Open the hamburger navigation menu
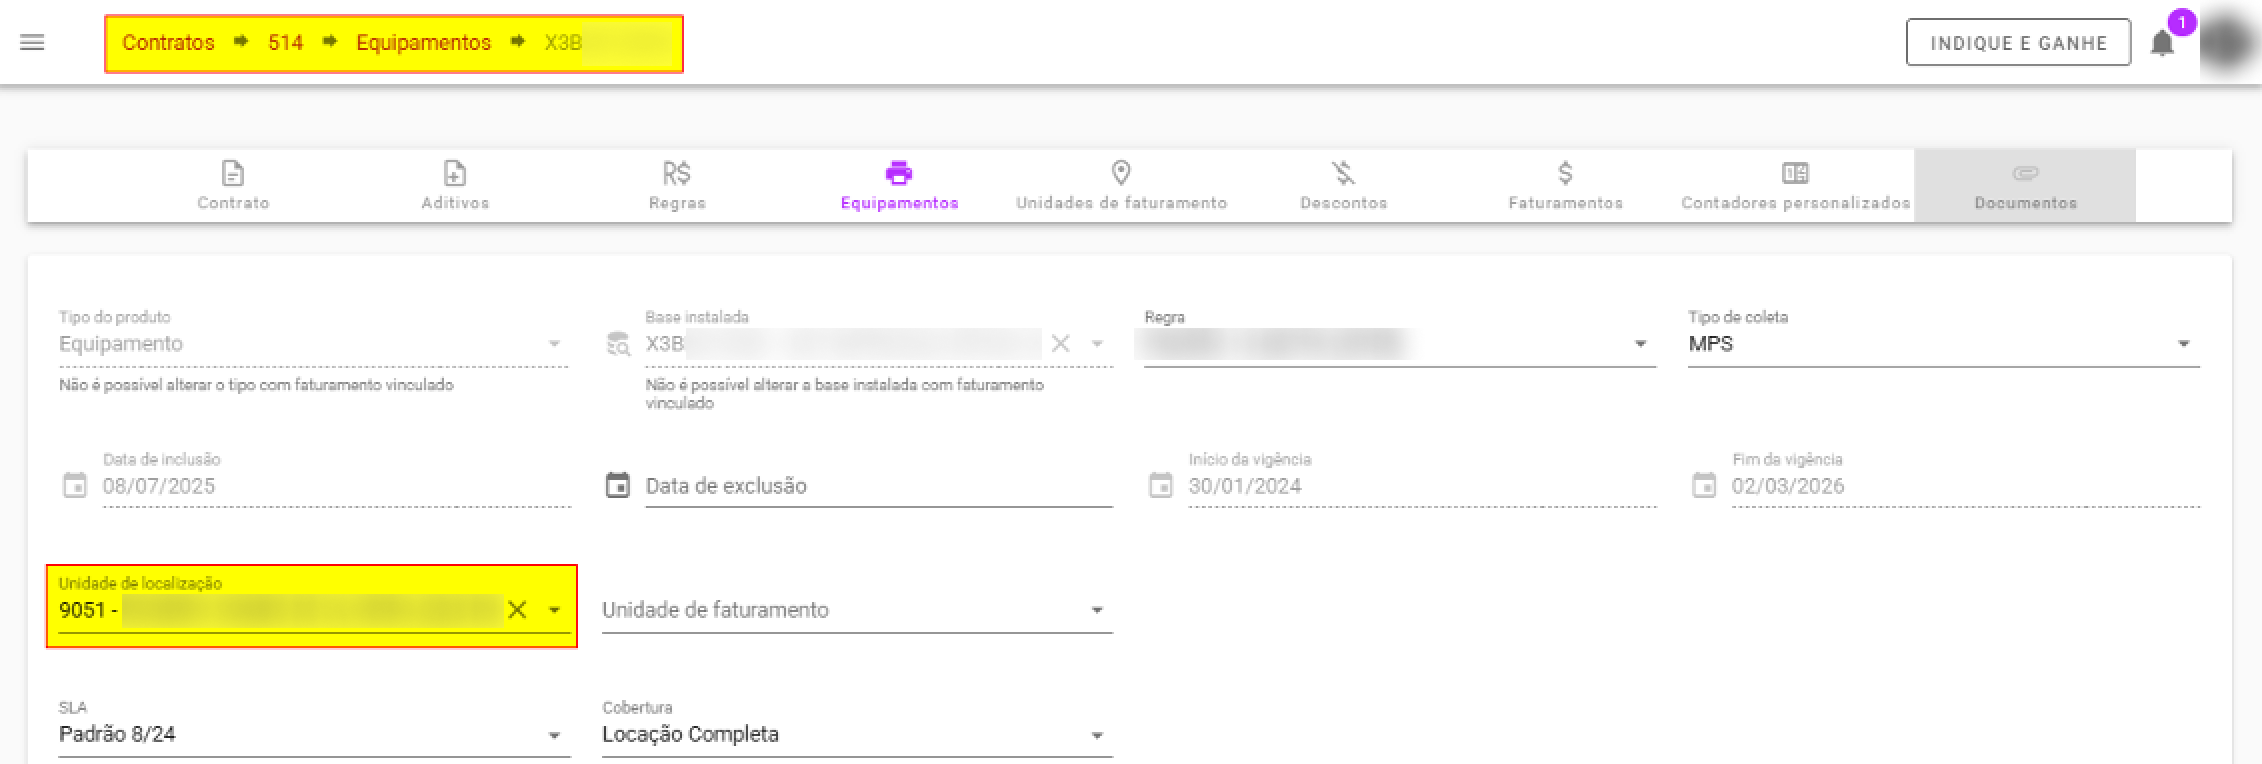This screenshot has width=2262, height=764. coord(32,43)
